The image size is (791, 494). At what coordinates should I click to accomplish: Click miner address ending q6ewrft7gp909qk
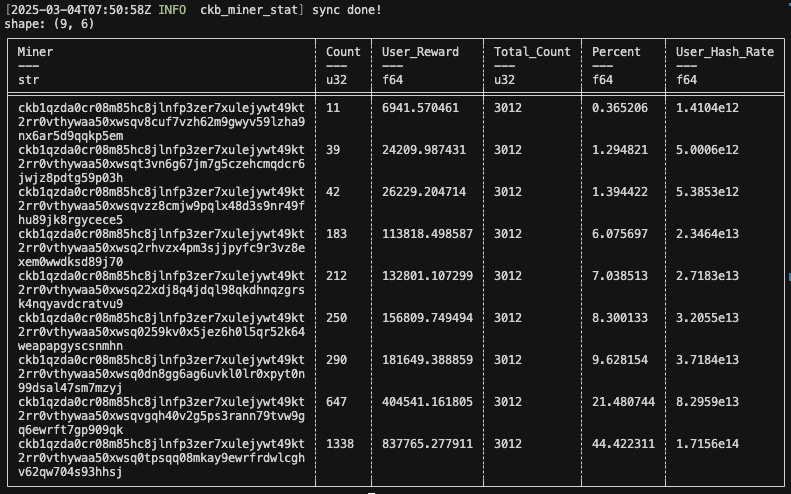(161, 415)
